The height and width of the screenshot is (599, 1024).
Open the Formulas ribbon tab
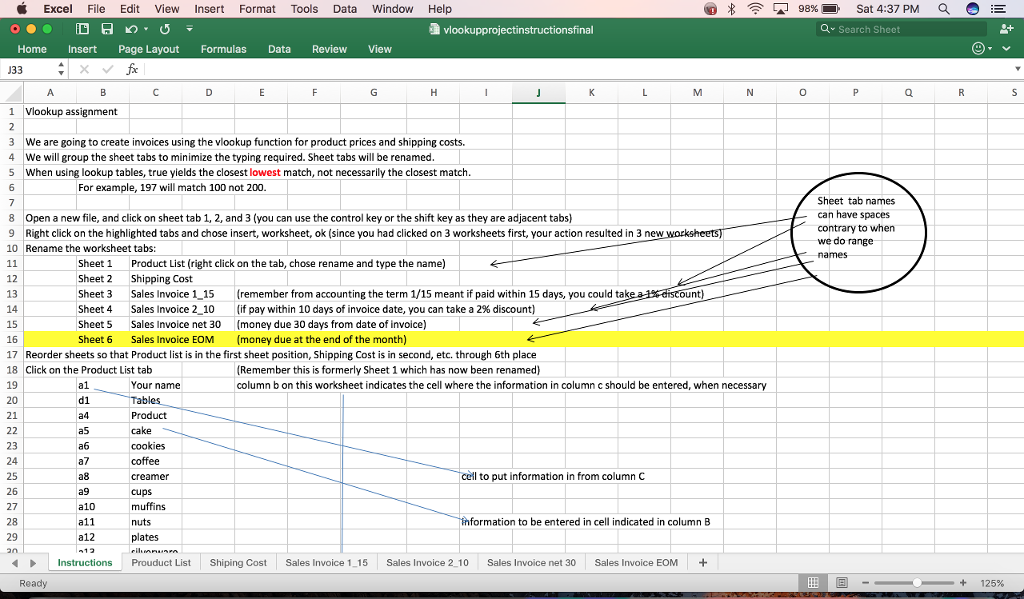(223, 49)
